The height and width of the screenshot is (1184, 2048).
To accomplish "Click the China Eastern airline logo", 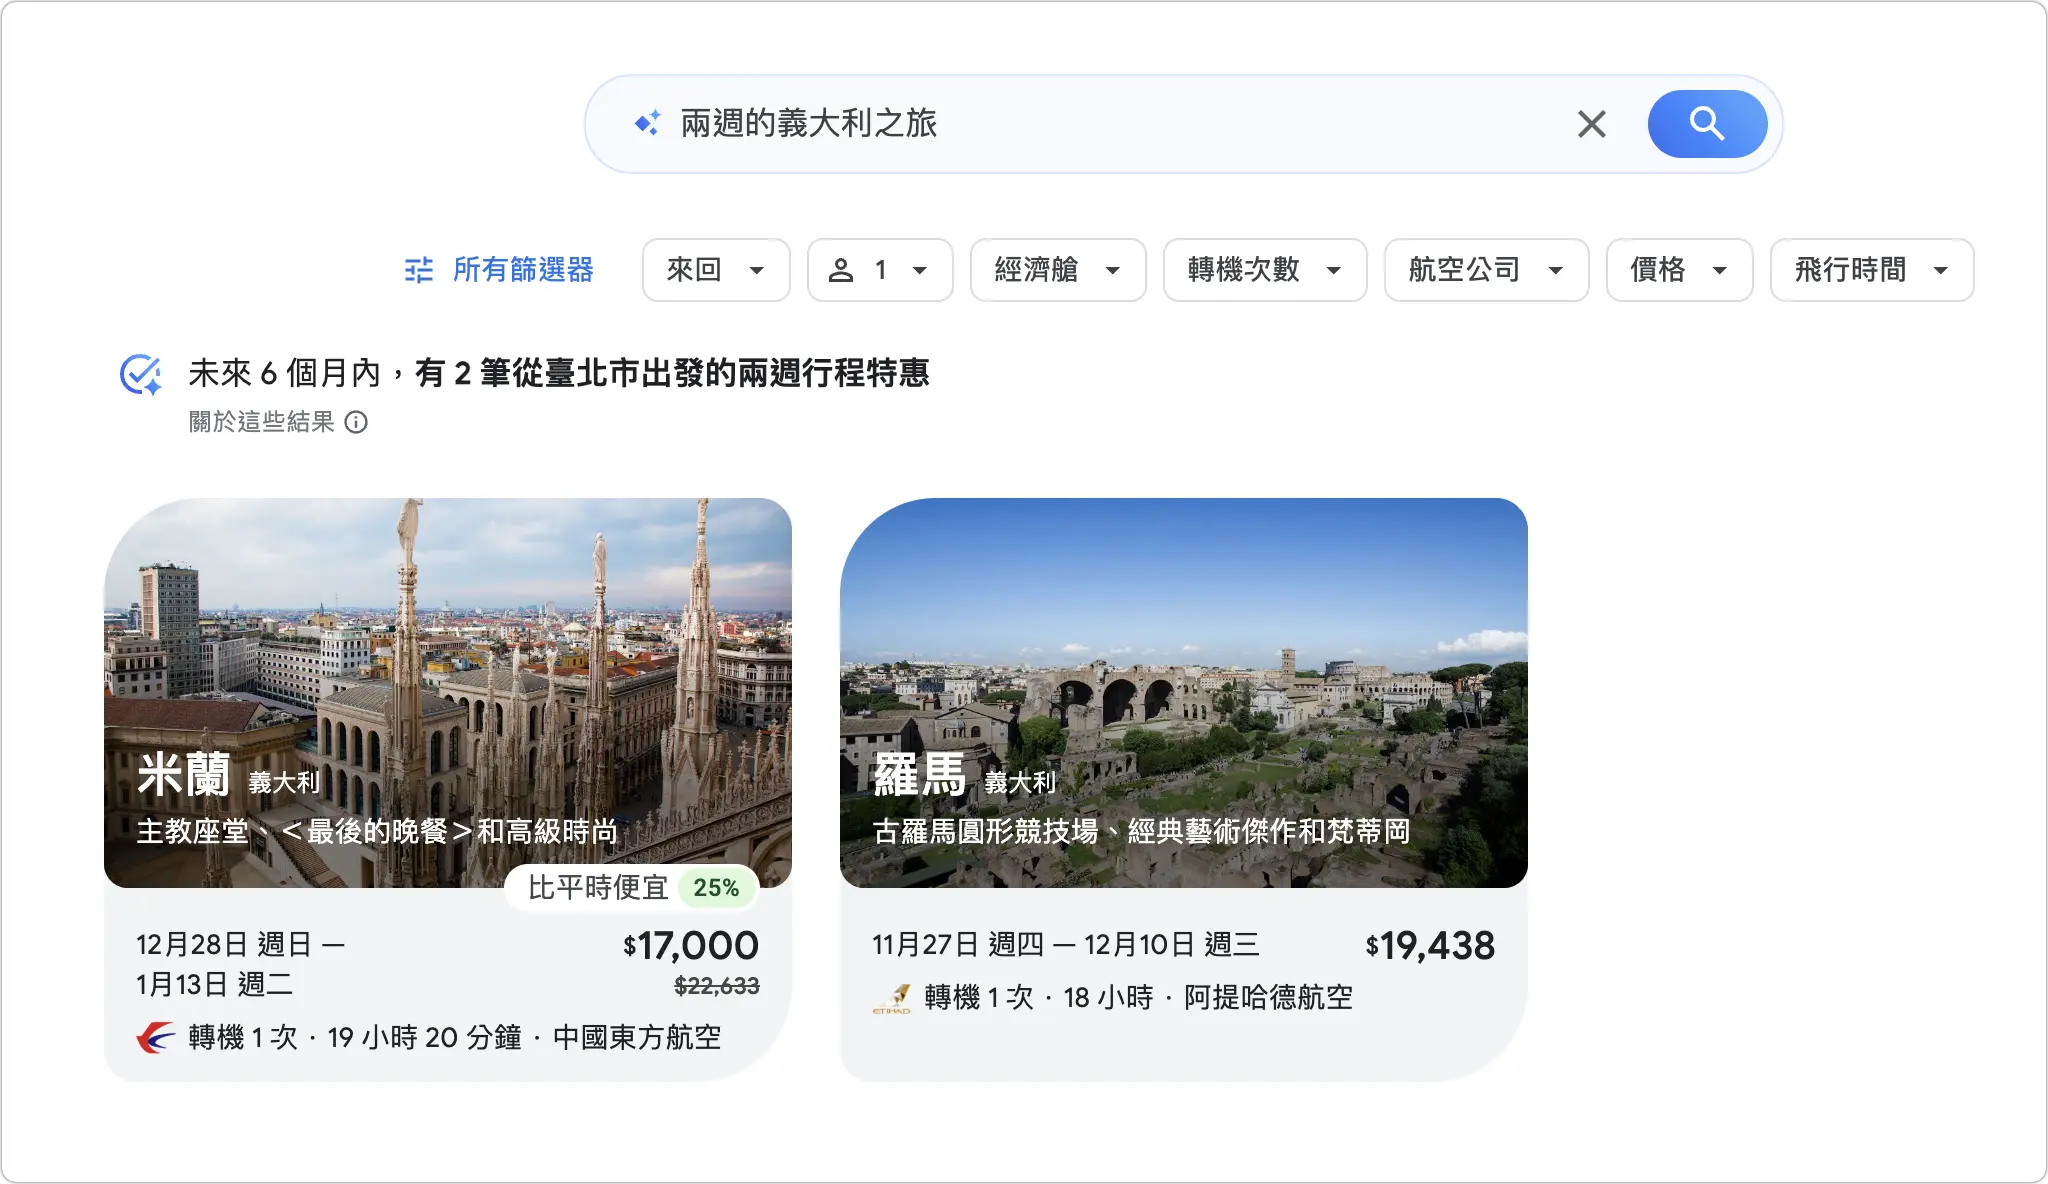I will (x=155, y=1037).
